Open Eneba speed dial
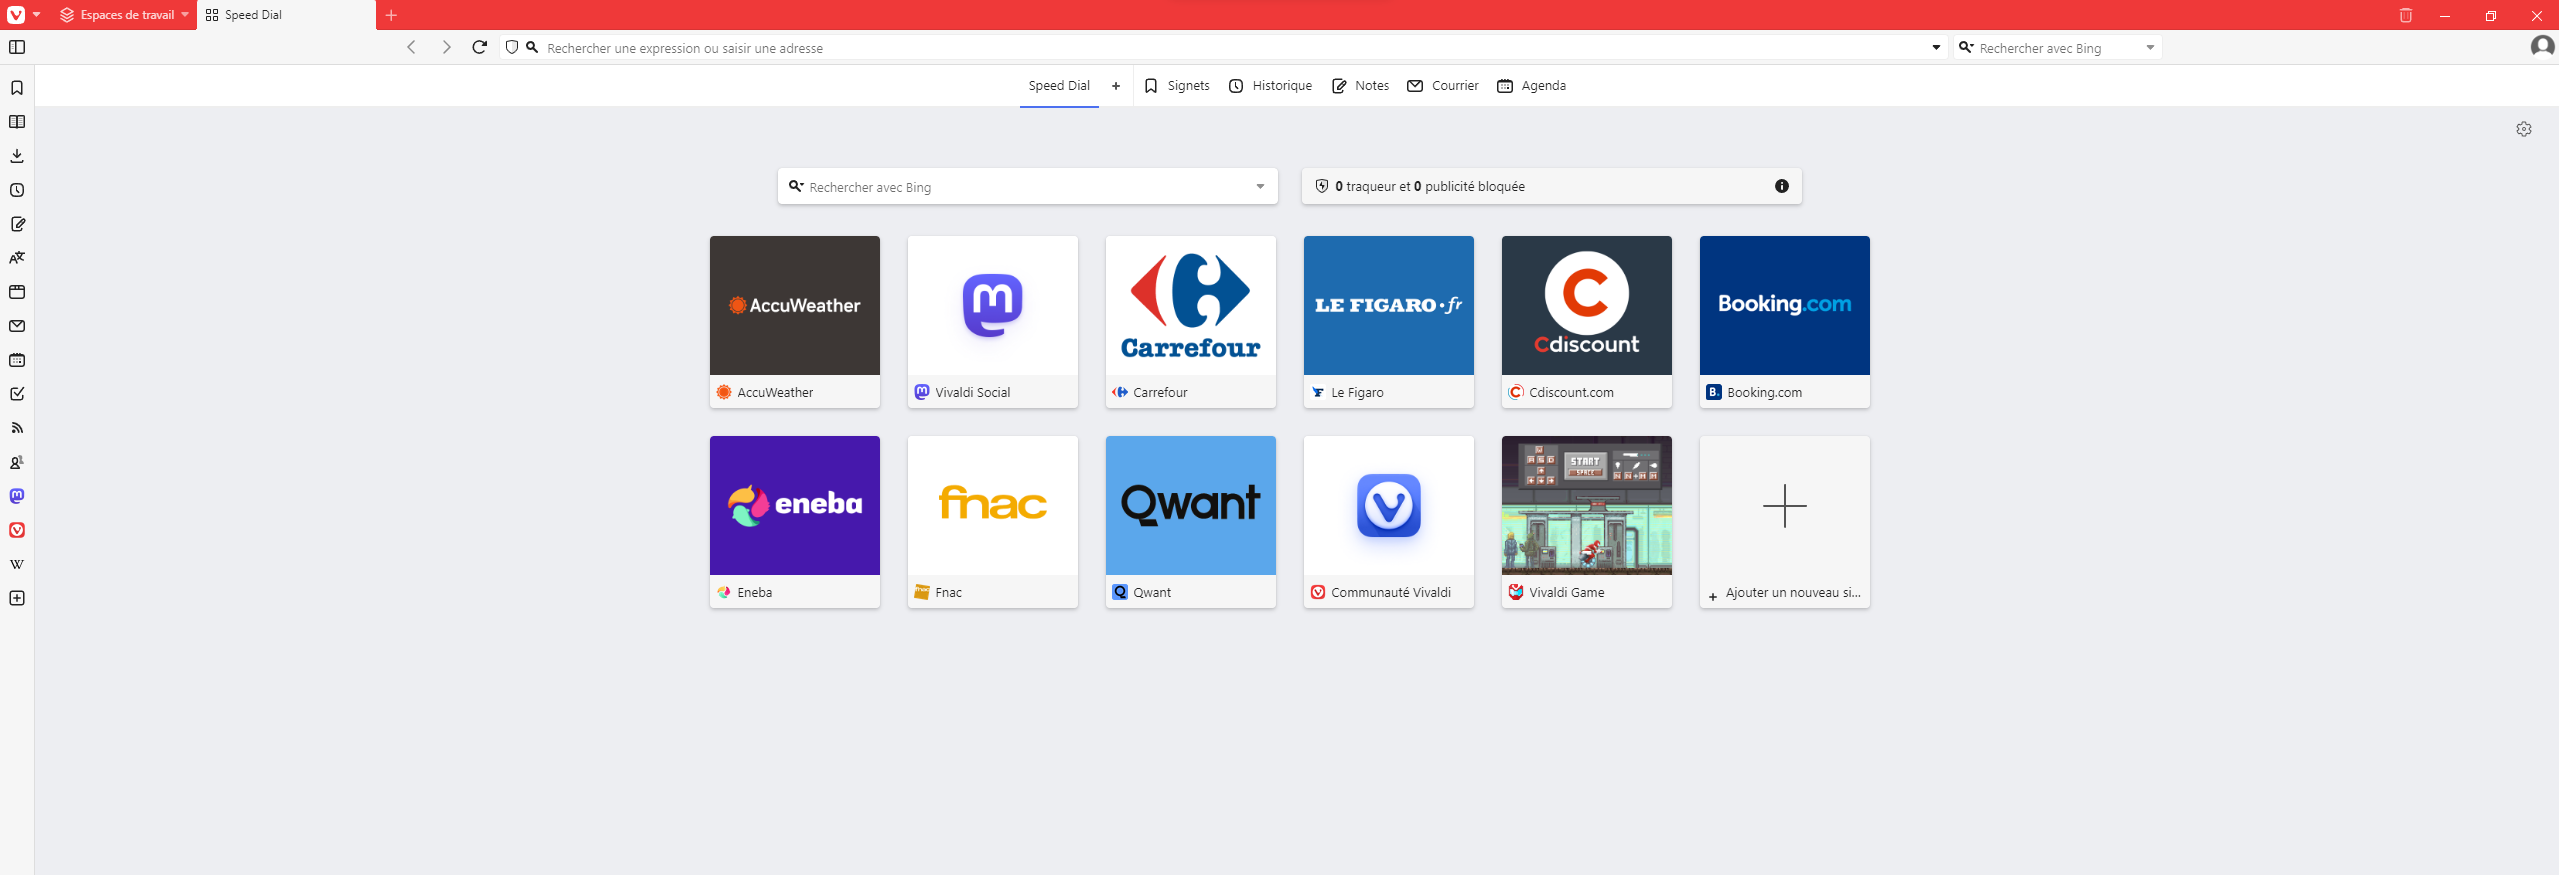This screenshot has height=875, width=2559. (795, 522)
